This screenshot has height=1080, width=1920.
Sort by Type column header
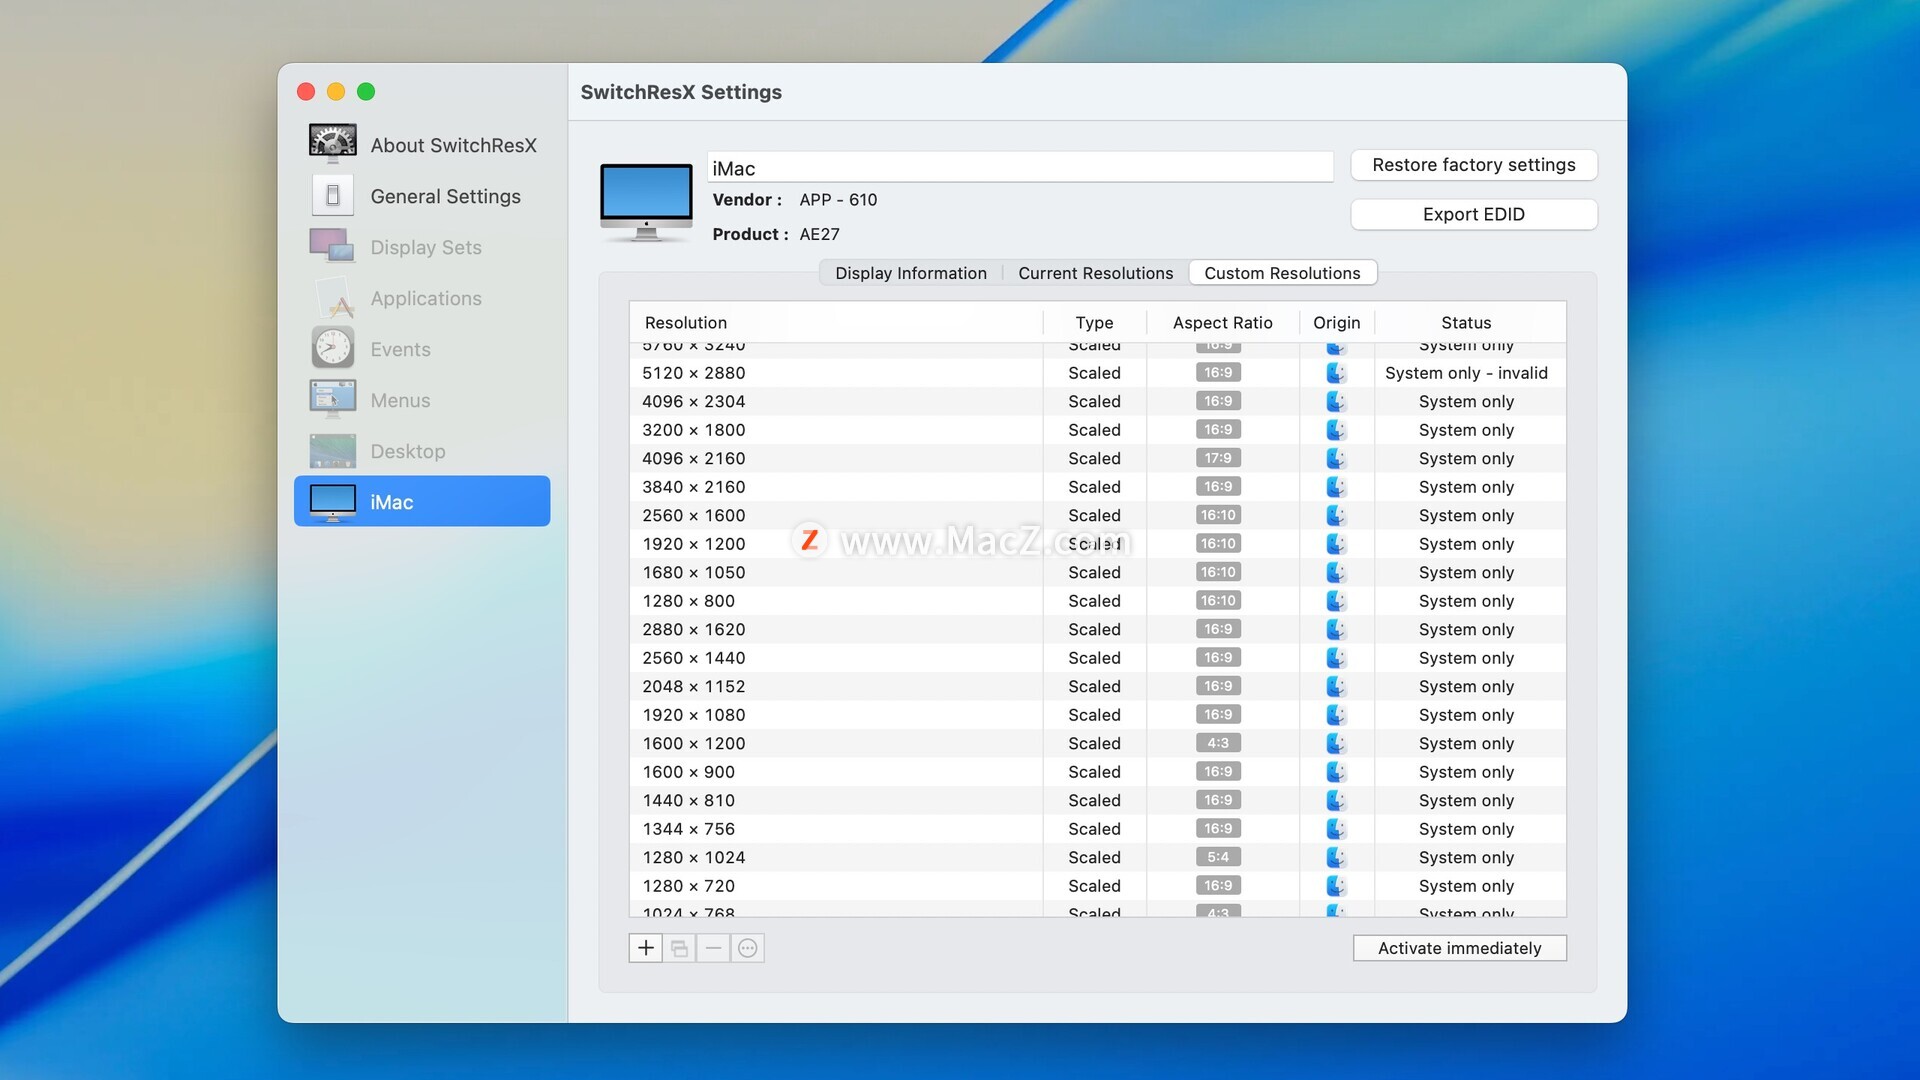click(1094, 322)
